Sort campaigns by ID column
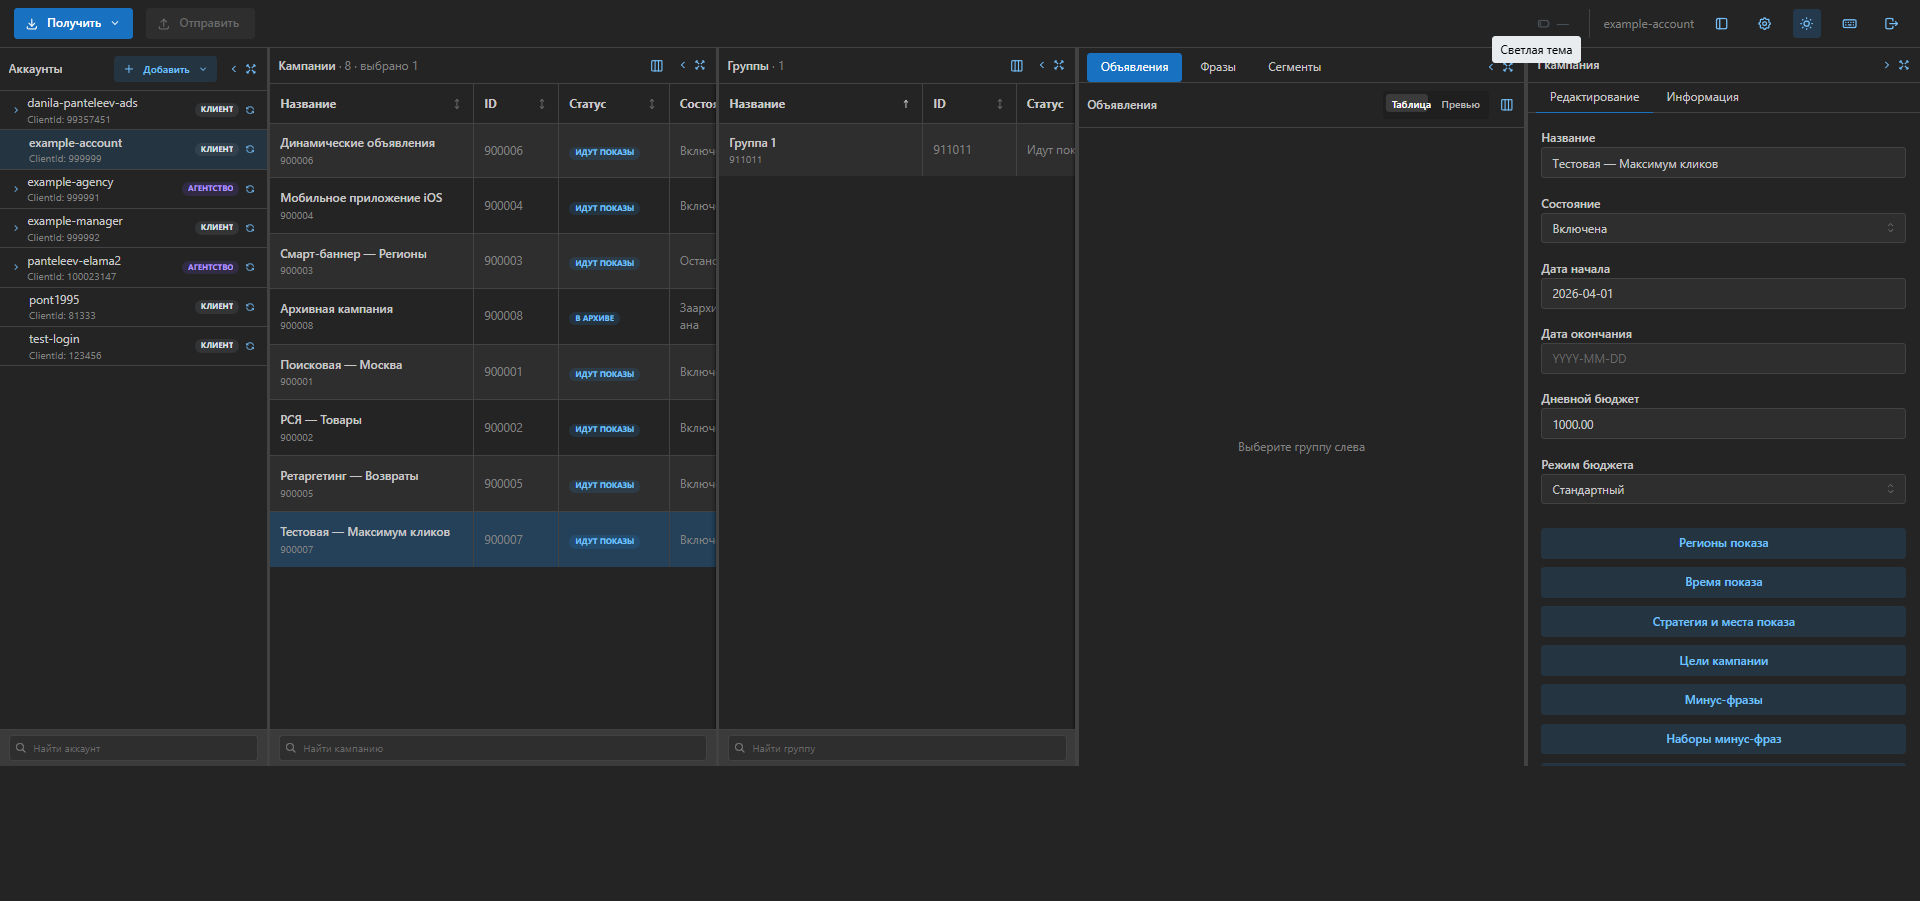This screenshot has width=1920, height=901. click(x=542, y=104)
